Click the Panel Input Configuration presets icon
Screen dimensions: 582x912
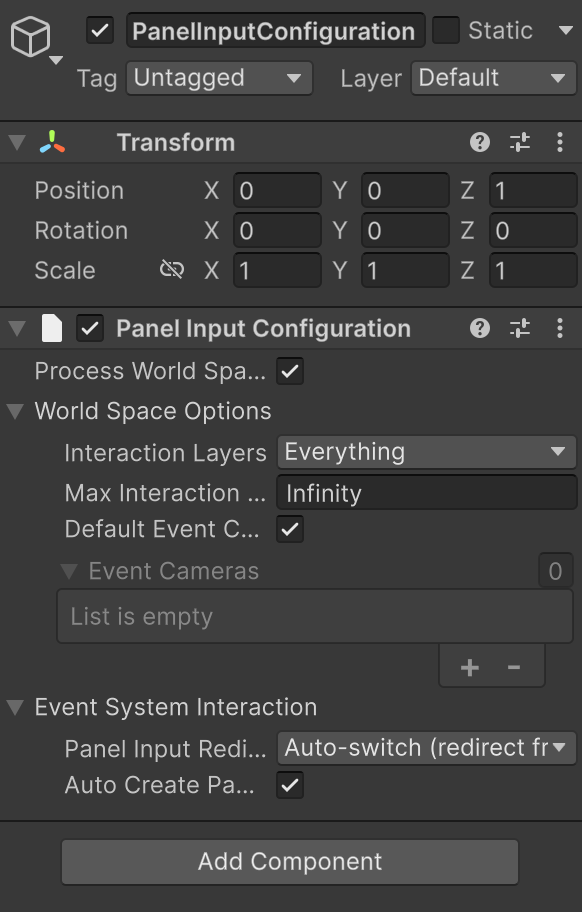click(519, 328)
